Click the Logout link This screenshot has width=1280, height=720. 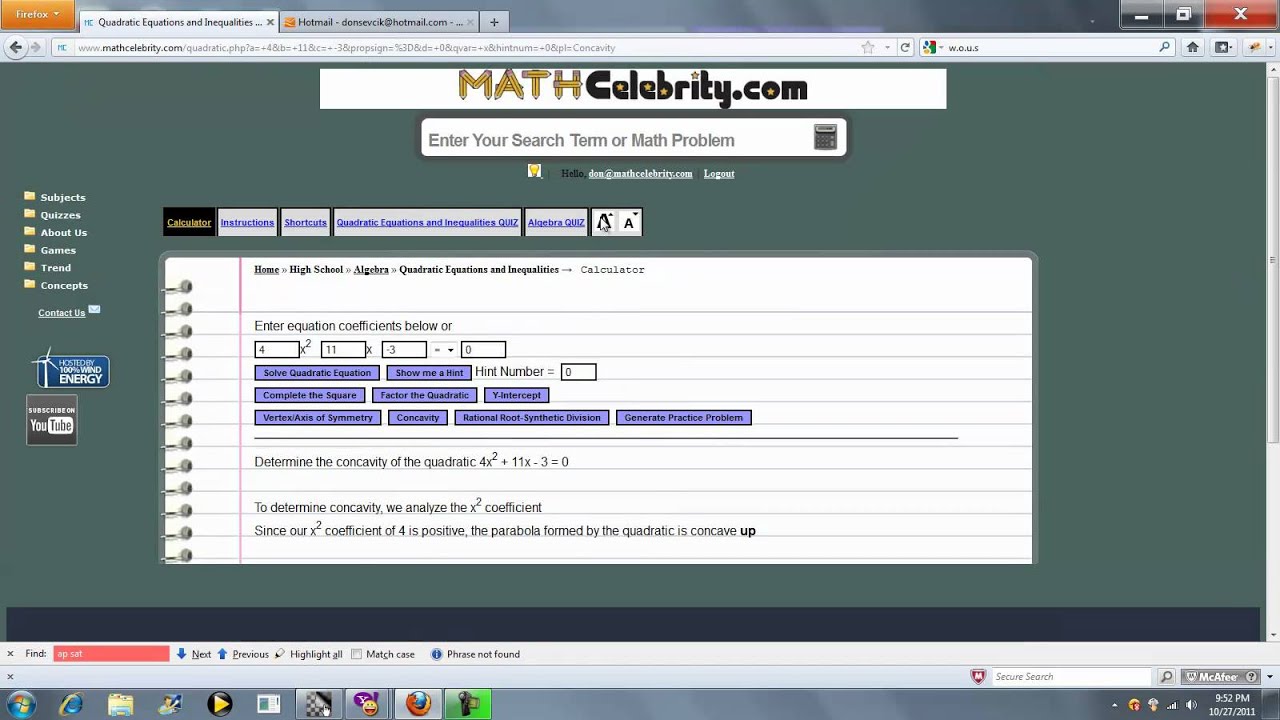click(x=719, y=173)
